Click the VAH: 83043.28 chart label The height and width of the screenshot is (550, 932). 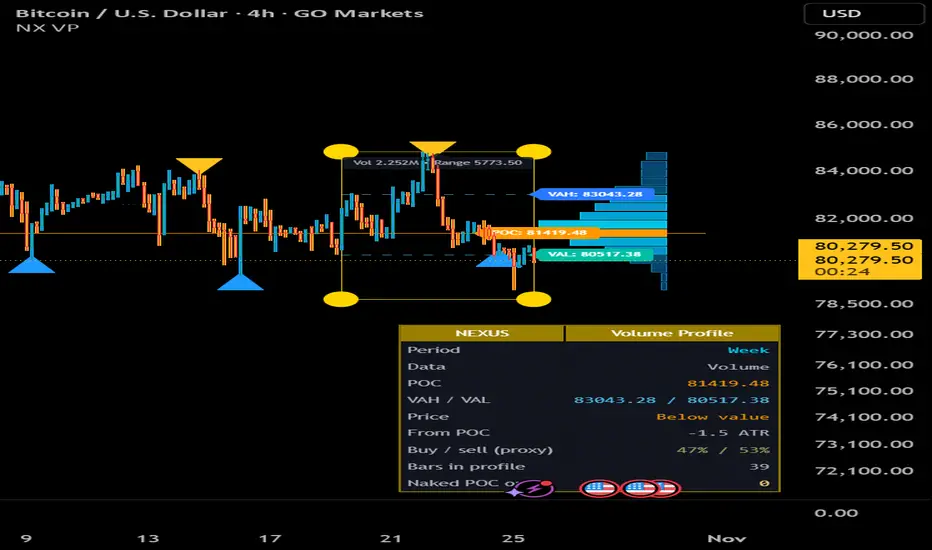click(595, 194)
